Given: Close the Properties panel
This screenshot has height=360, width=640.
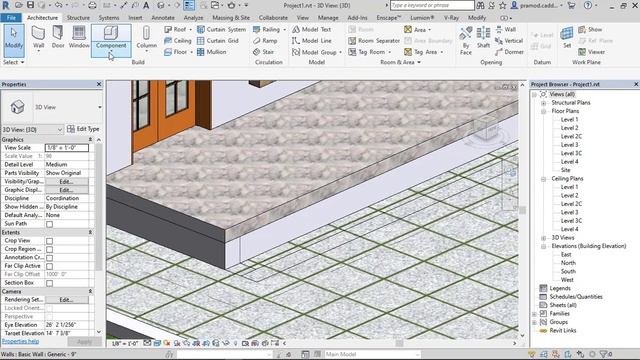Looking at the screenshot, I should [x=99, y=84].
